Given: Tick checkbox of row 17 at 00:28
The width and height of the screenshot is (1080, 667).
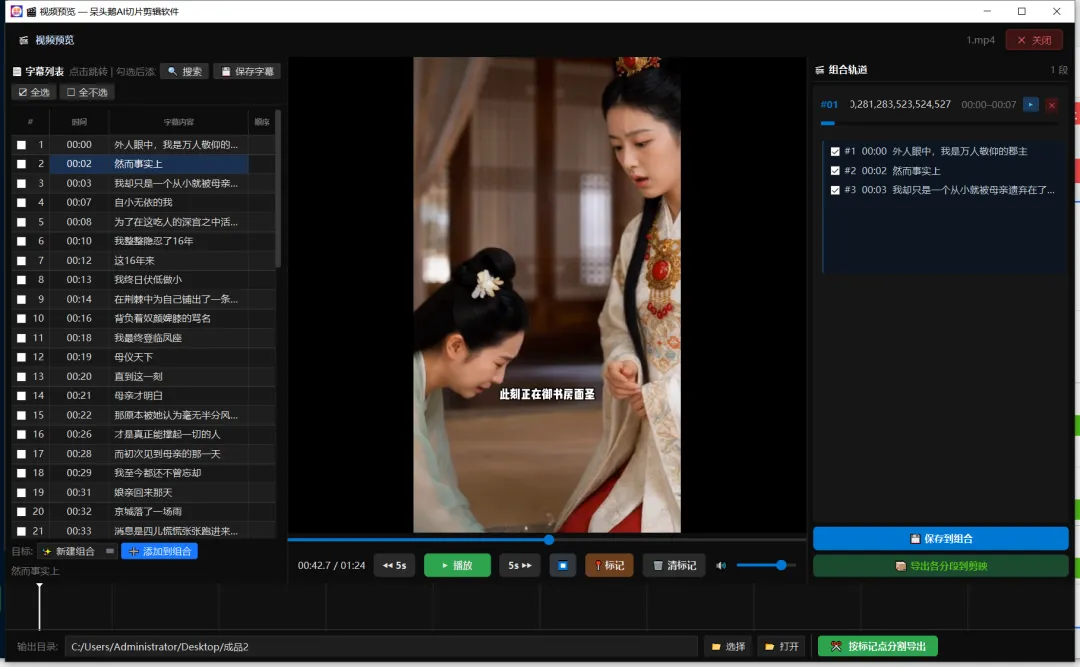Looking at the screenshot, I should point(21,454).
